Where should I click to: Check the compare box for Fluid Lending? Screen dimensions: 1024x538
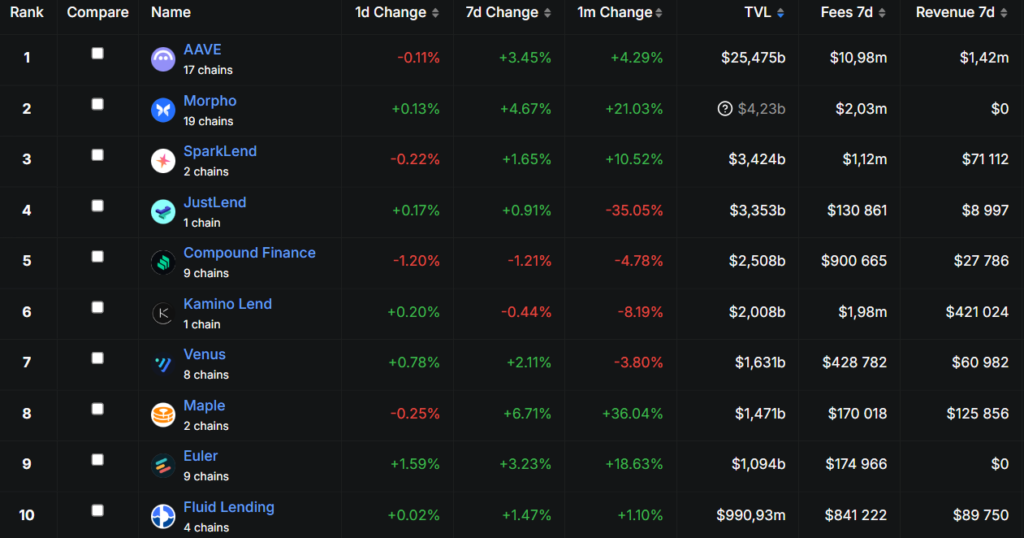[x=97, y=510]
